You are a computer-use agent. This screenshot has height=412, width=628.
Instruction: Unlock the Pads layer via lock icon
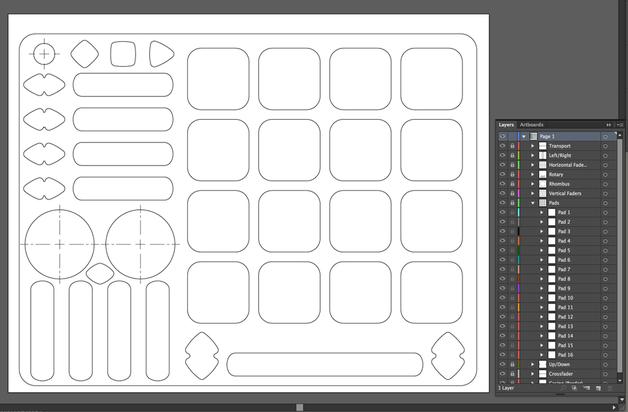[512, 203]
